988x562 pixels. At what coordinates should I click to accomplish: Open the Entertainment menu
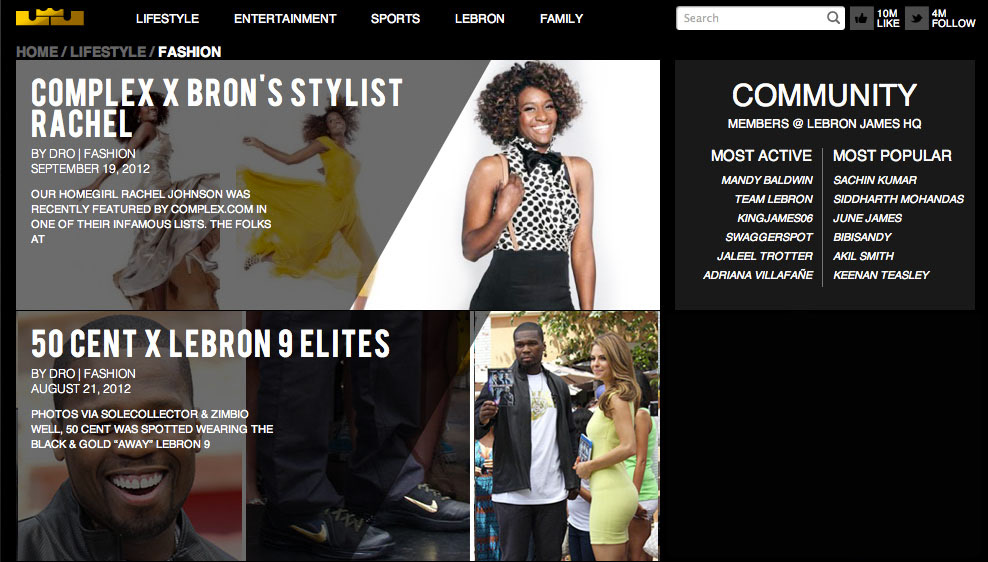(285, 19)
